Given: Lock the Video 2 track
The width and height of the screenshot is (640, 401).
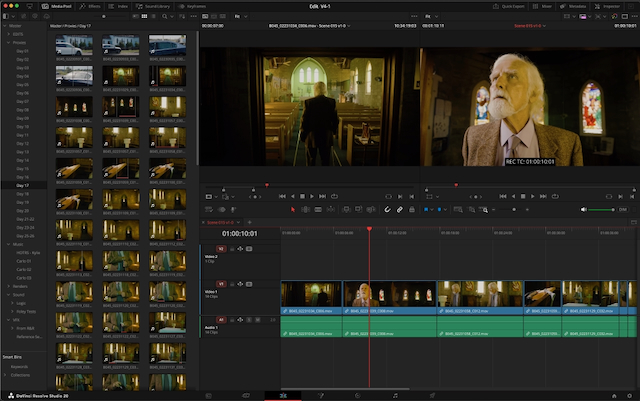Looking at the screenshot, I should (x=232, y=249).
